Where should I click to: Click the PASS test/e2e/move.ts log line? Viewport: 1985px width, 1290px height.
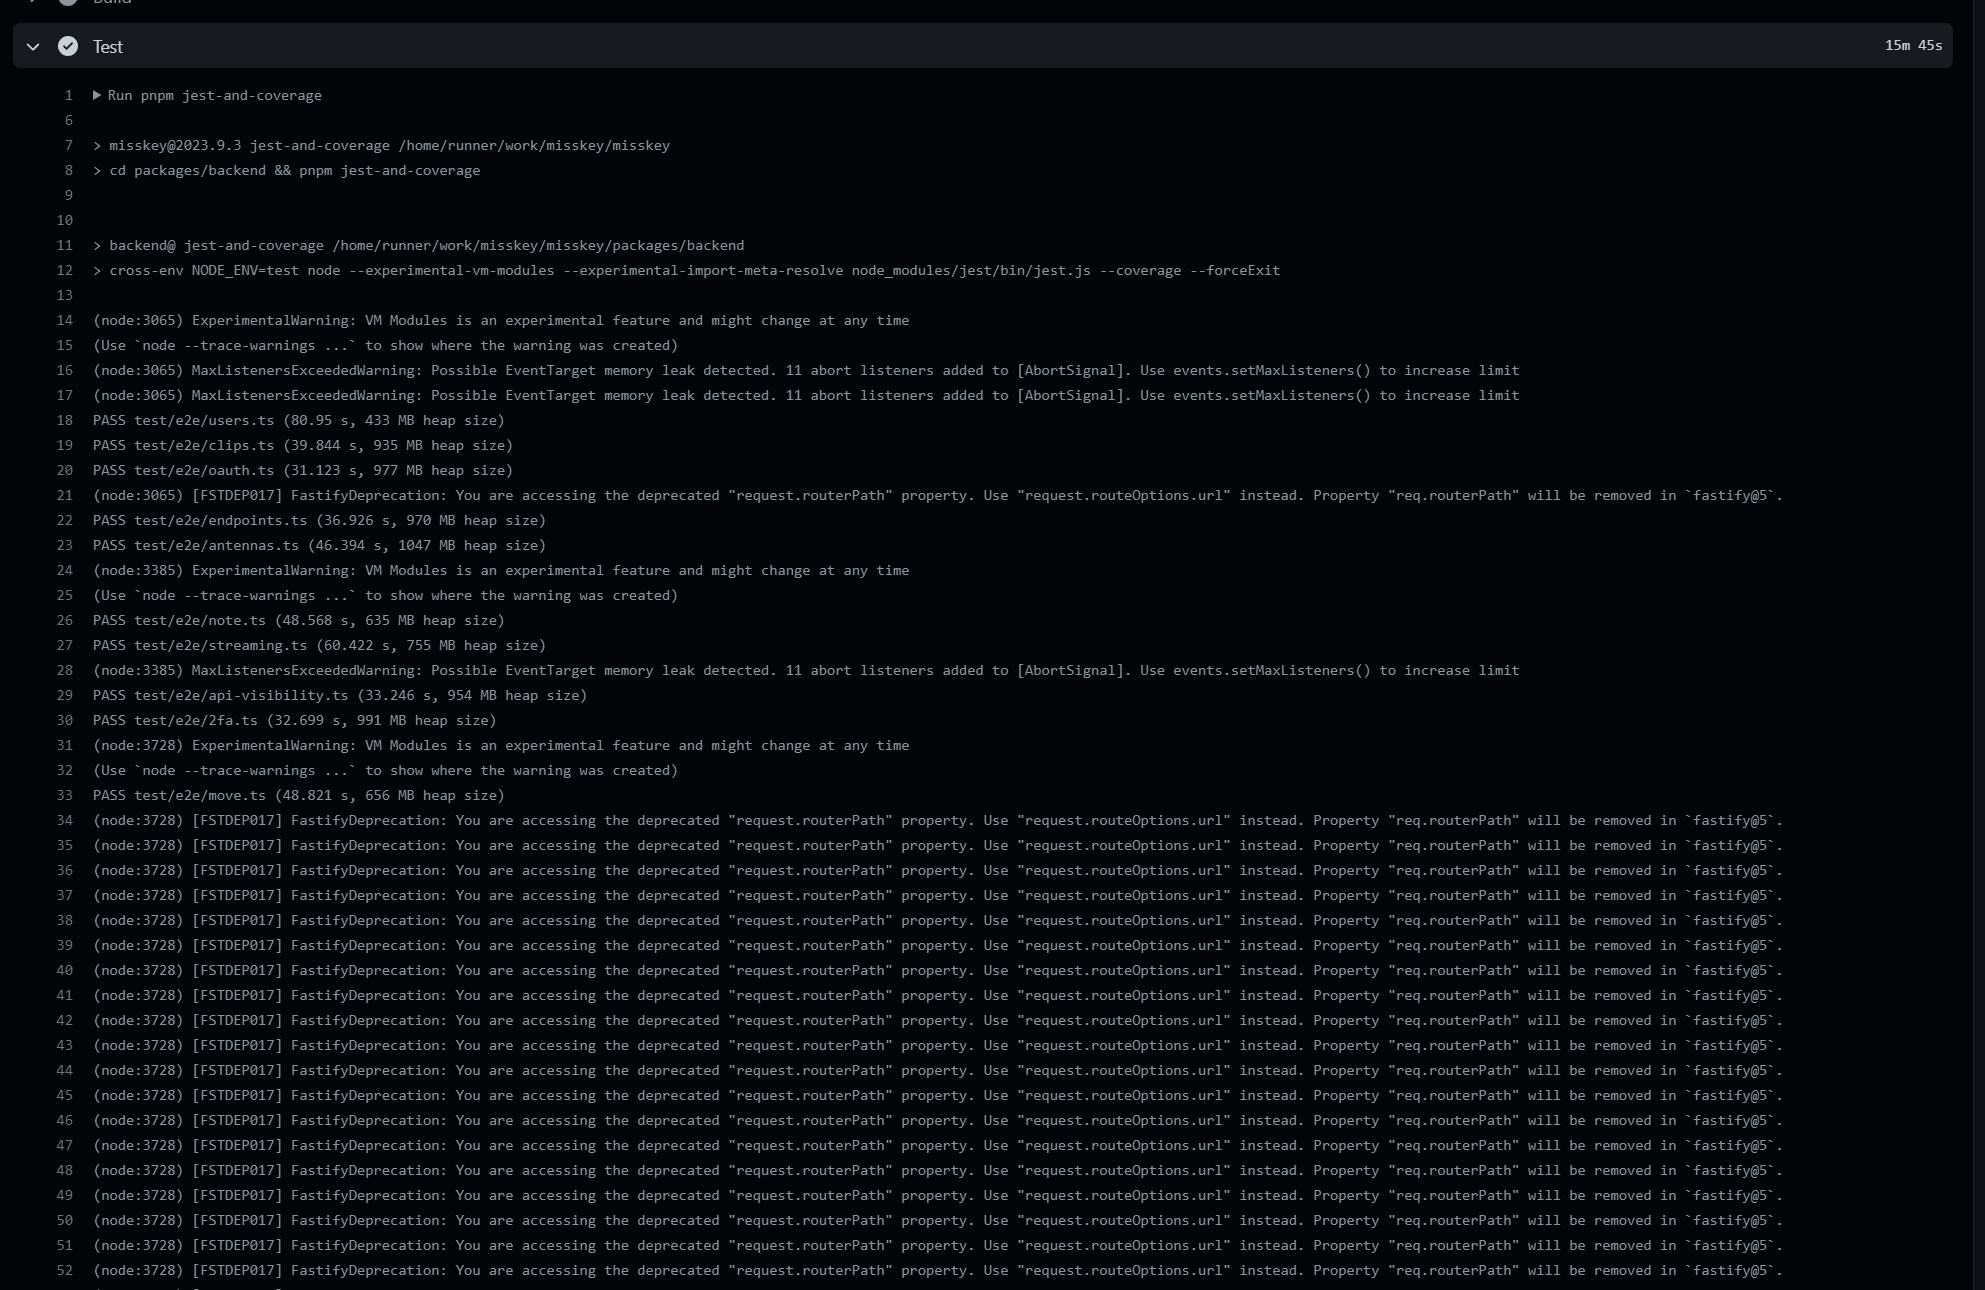[298, 795]
